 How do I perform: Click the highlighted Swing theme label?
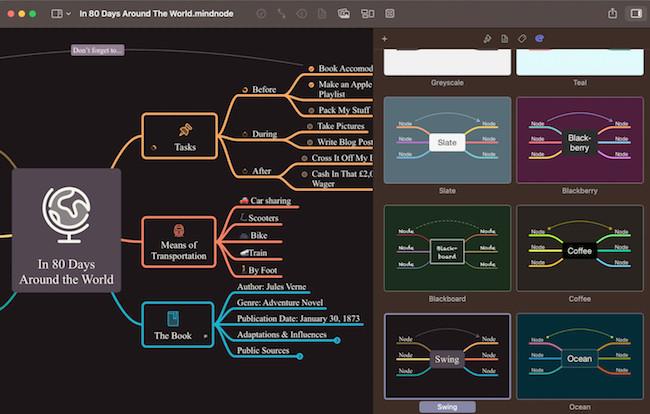447,407
